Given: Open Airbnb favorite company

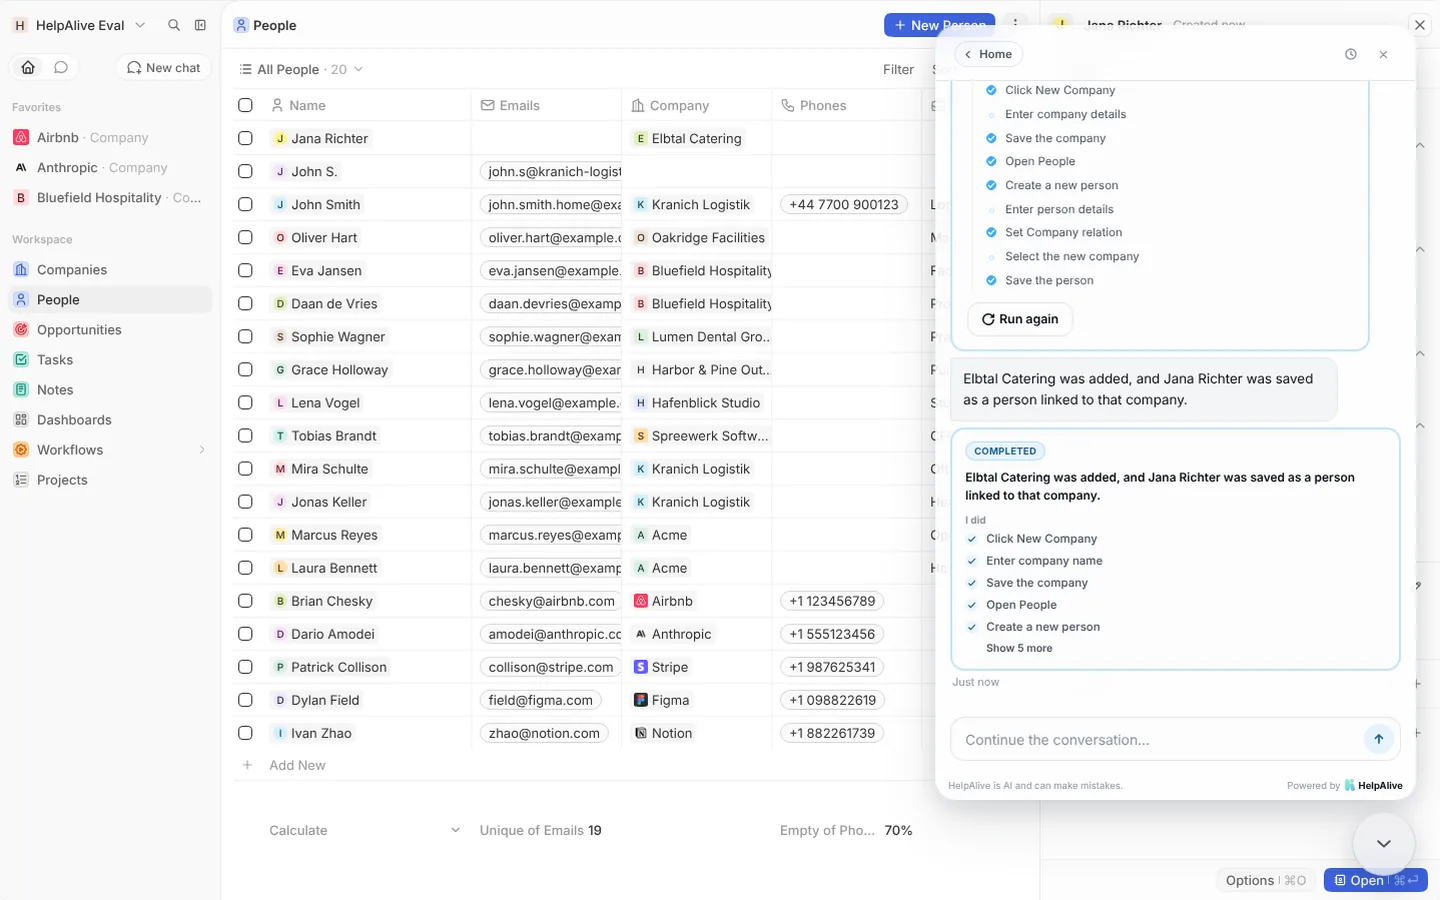Looking at the screenshot, I should point(111,137).
